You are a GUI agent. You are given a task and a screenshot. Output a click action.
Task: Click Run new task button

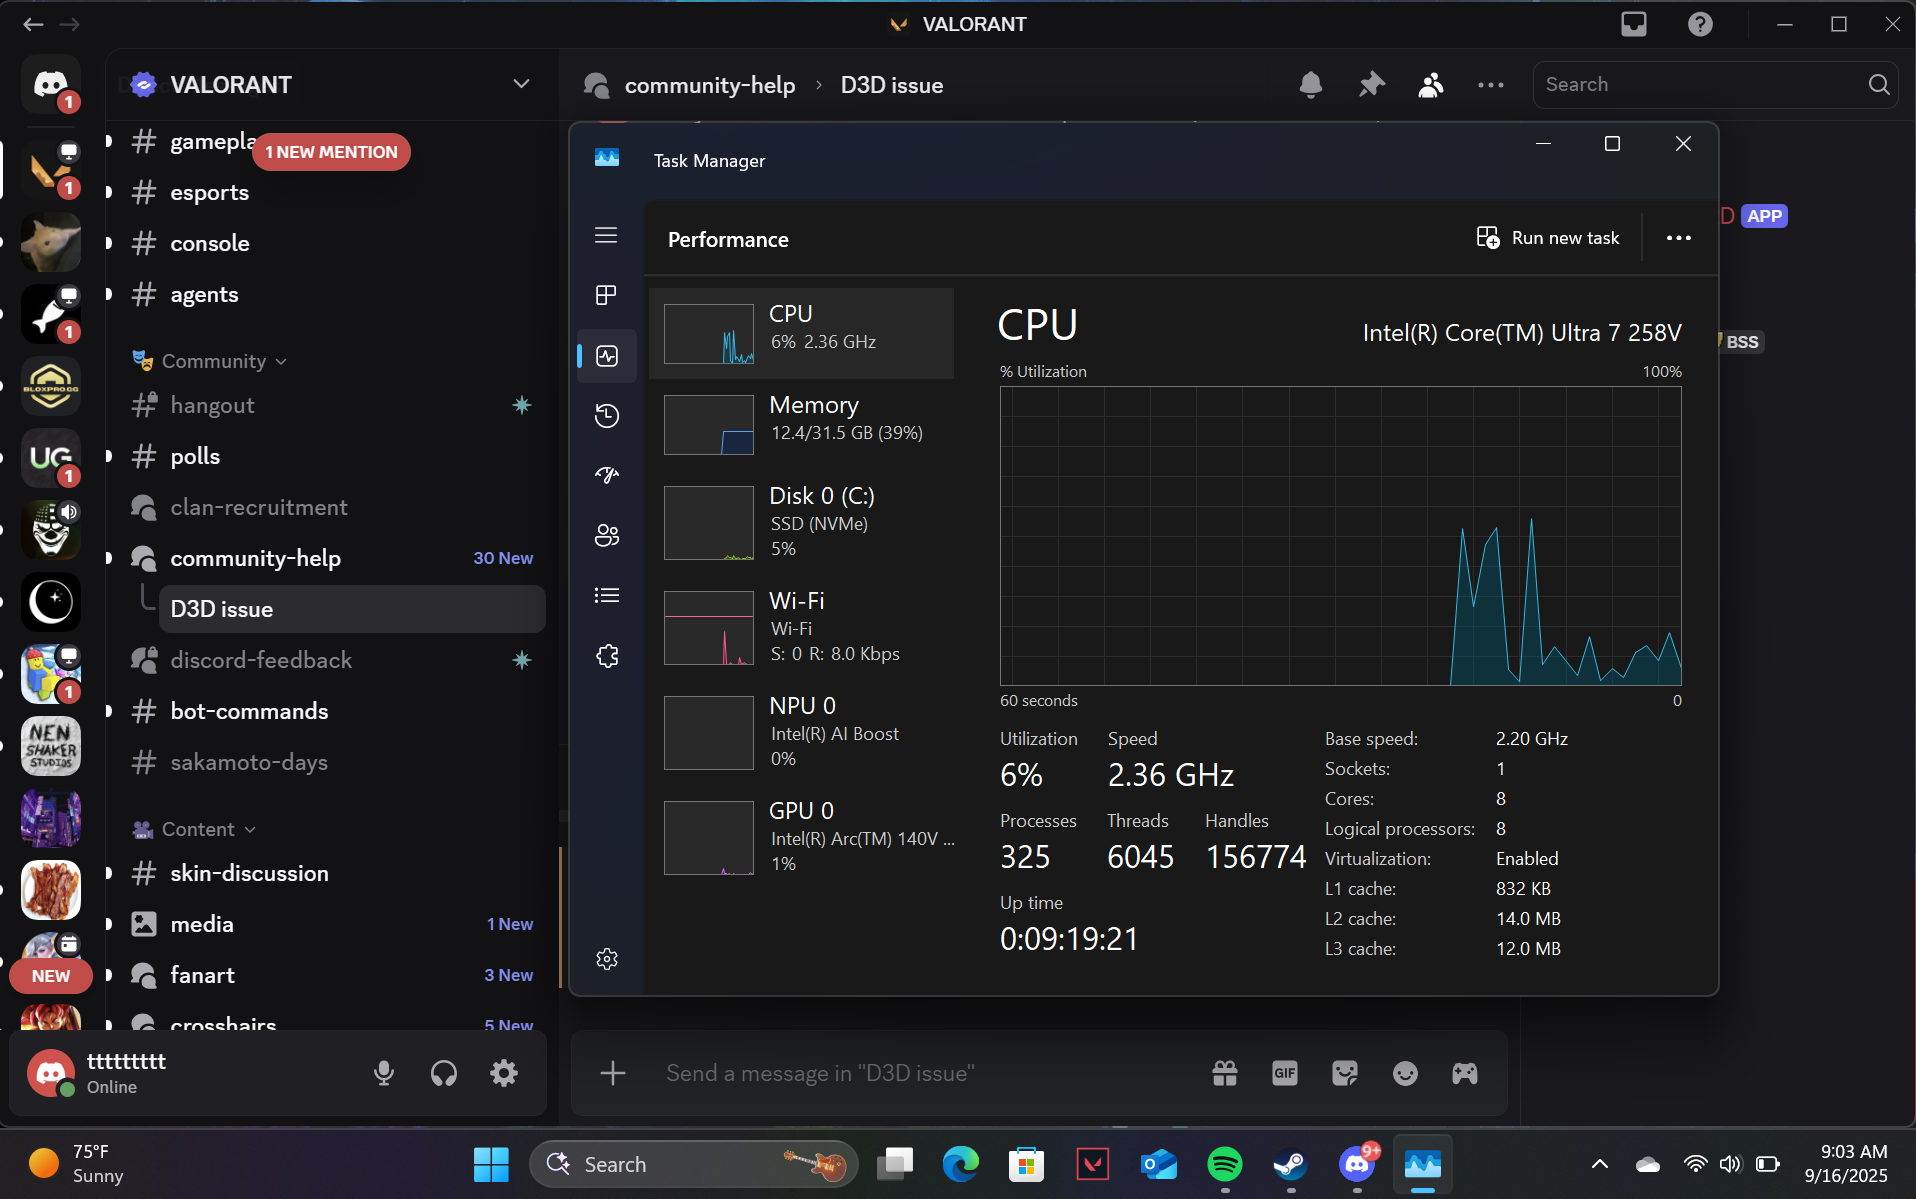click(1549, 238)
